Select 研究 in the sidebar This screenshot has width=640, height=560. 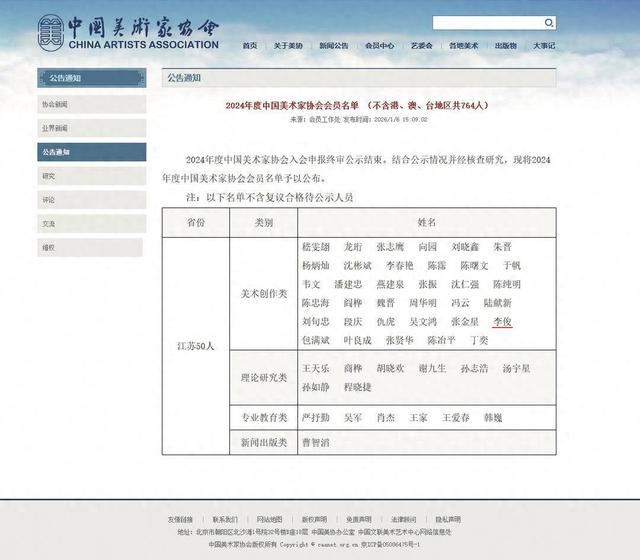(91, 176)
